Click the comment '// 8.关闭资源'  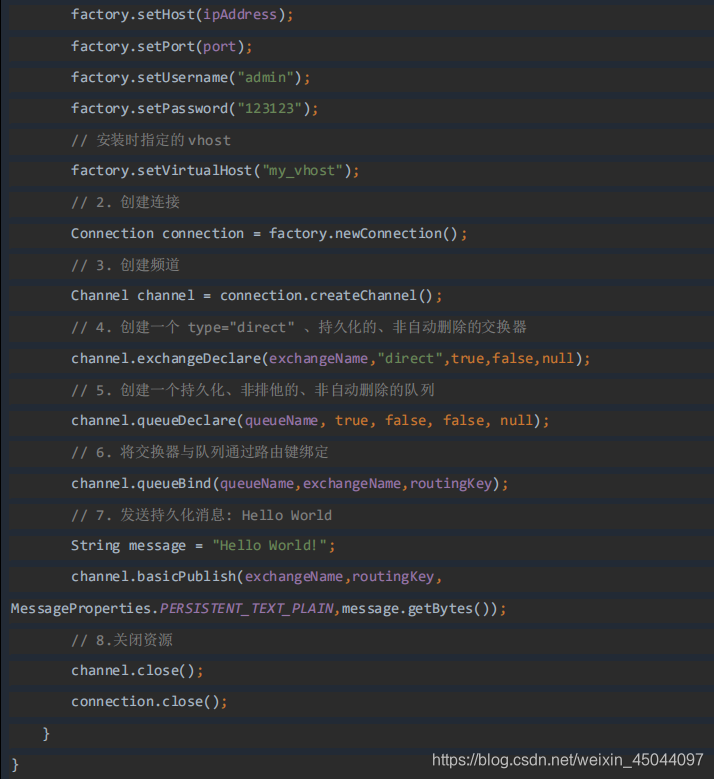coord(122,640)
